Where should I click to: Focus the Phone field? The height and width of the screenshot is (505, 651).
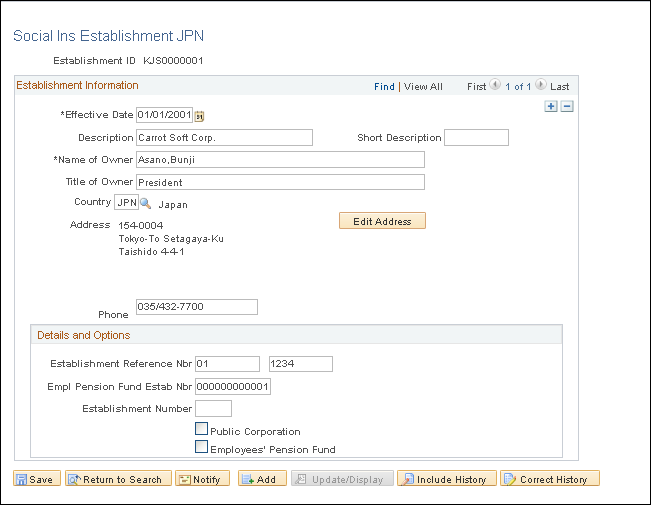click(197, 307)
